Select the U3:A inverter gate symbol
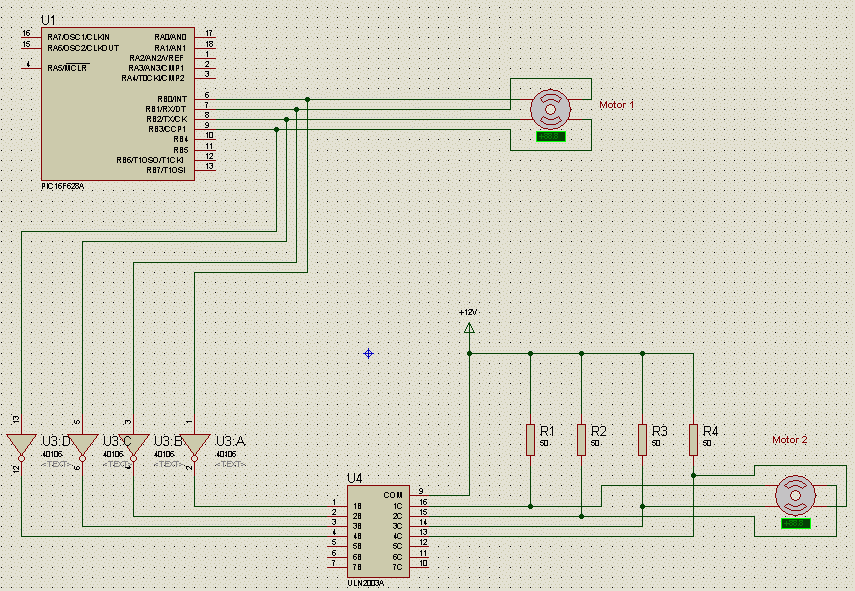855x591 pixels. click(194, 445)
